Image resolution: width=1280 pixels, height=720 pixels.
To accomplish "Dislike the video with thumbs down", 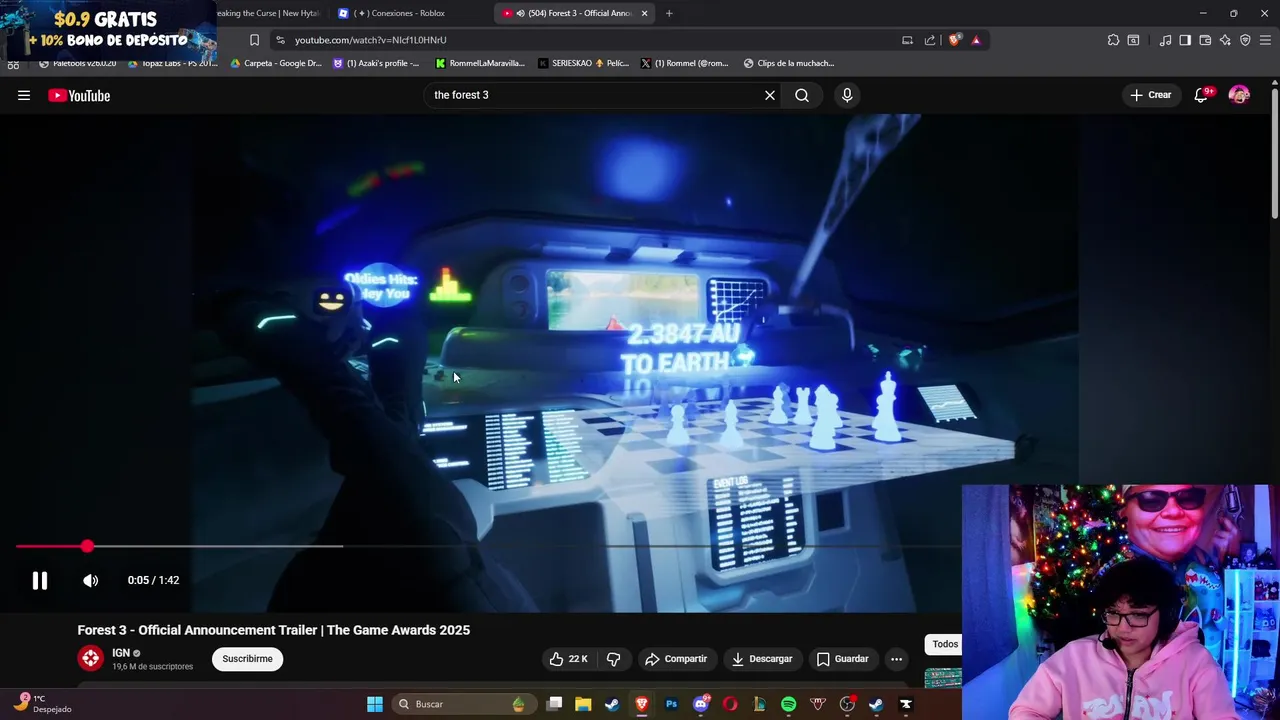I will [614, 659].
